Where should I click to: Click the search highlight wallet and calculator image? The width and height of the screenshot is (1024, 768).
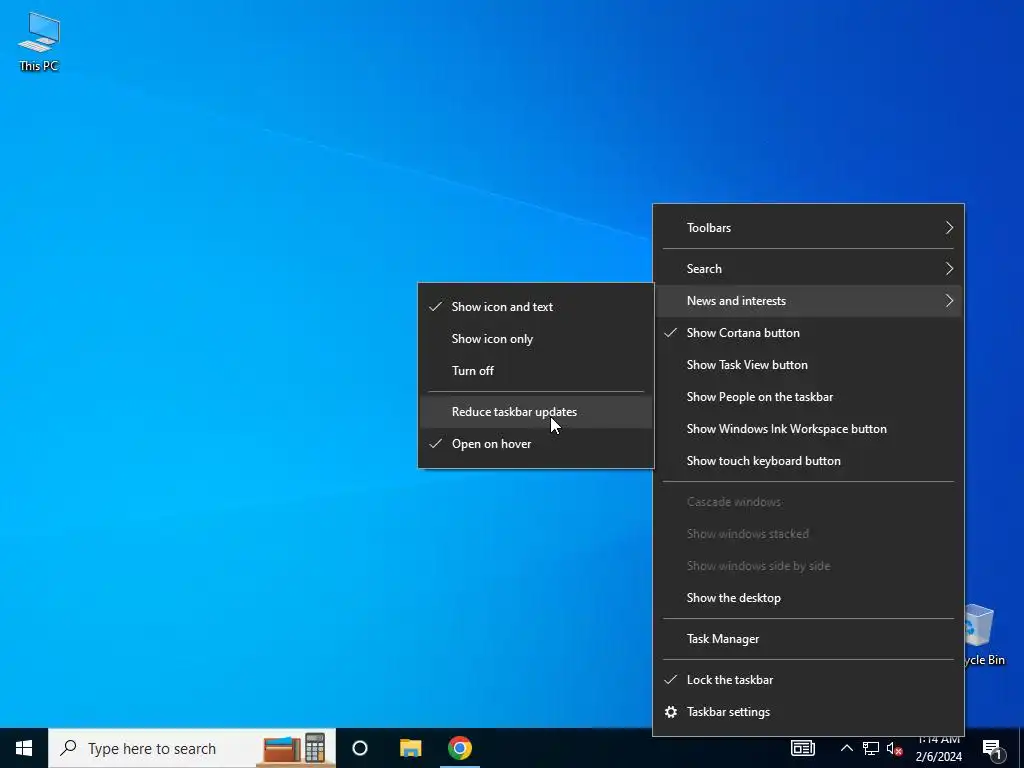pos(295,748)
